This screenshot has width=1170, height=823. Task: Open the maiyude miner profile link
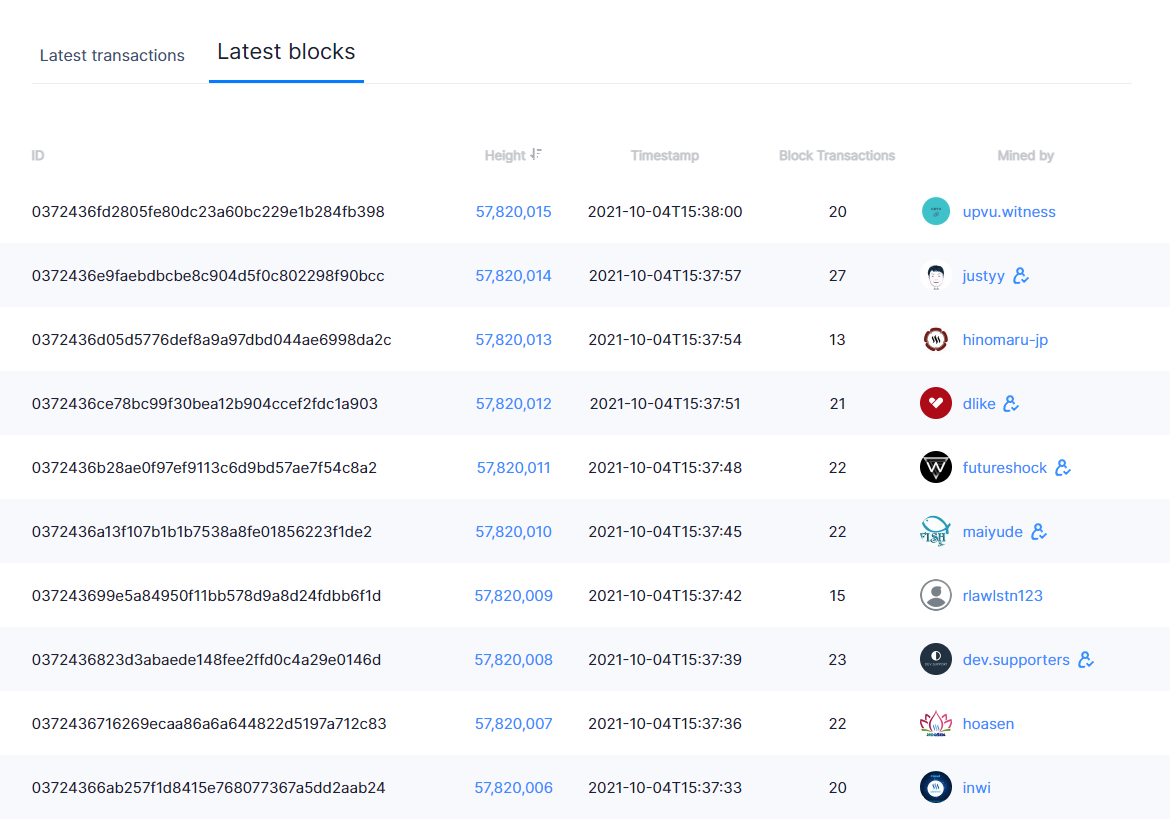point(992,532)
